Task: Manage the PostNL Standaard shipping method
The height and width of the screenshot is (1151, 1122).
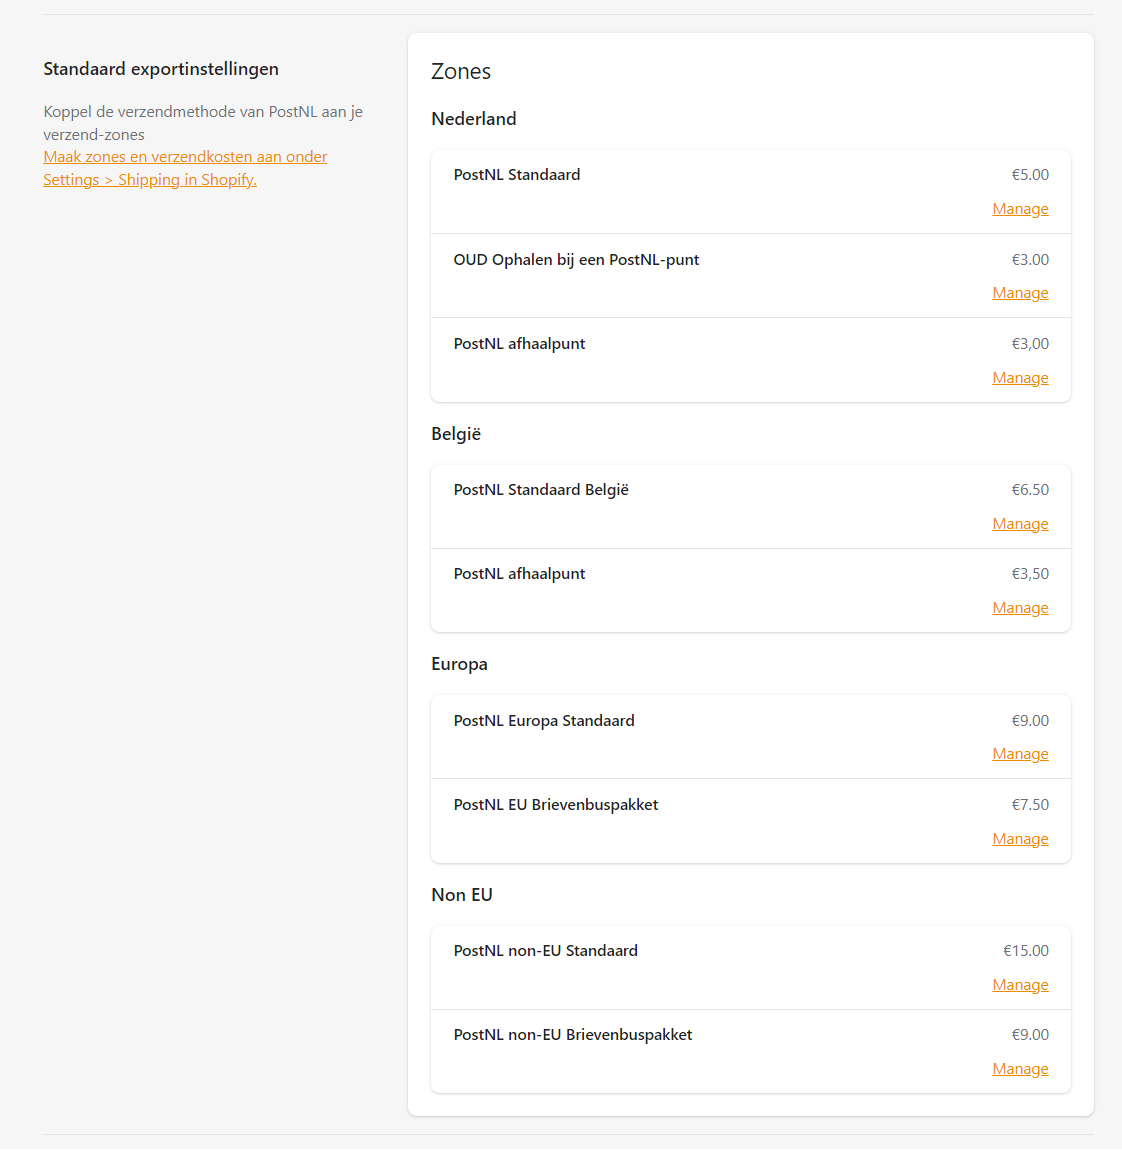Action: [x=1019, y=208]
